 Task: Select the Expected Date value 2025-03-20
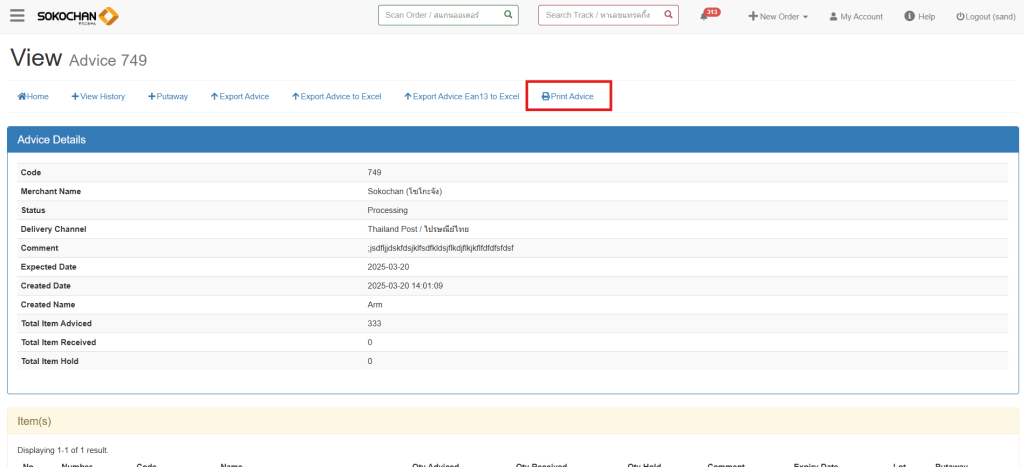pyautogui.click(x=388, y=267)
